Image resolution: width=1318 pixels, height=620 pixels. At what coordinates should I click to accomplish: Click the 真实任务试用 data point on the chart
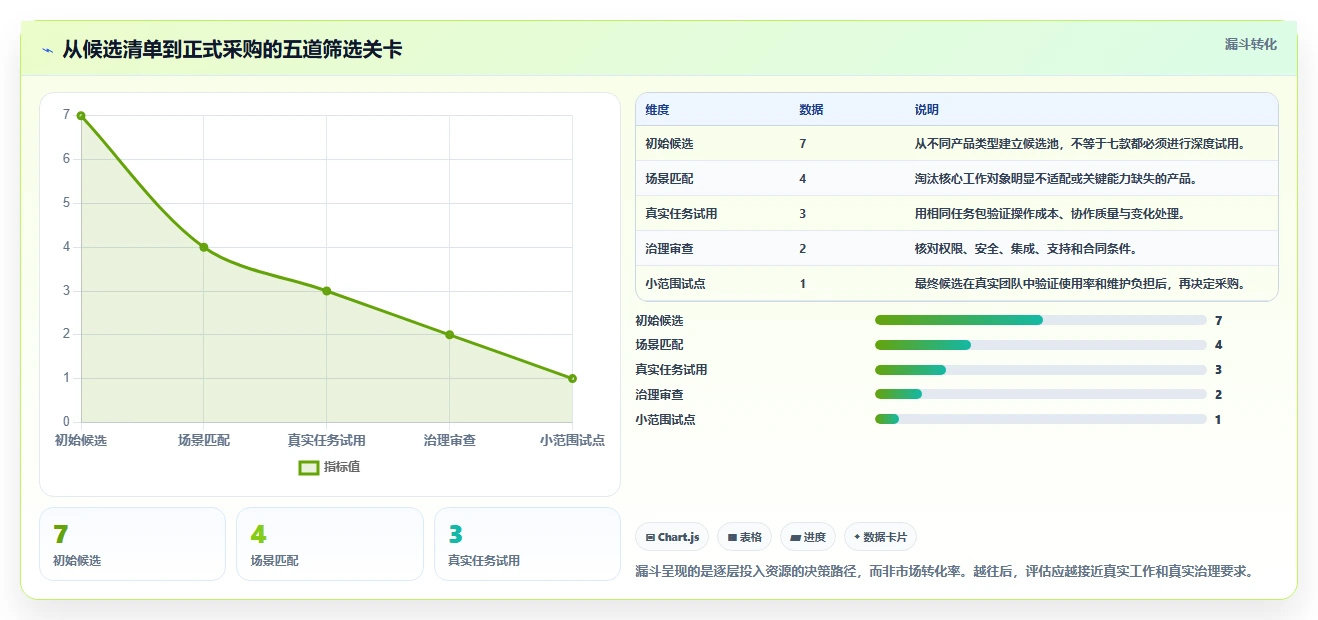tap(327, 291)
